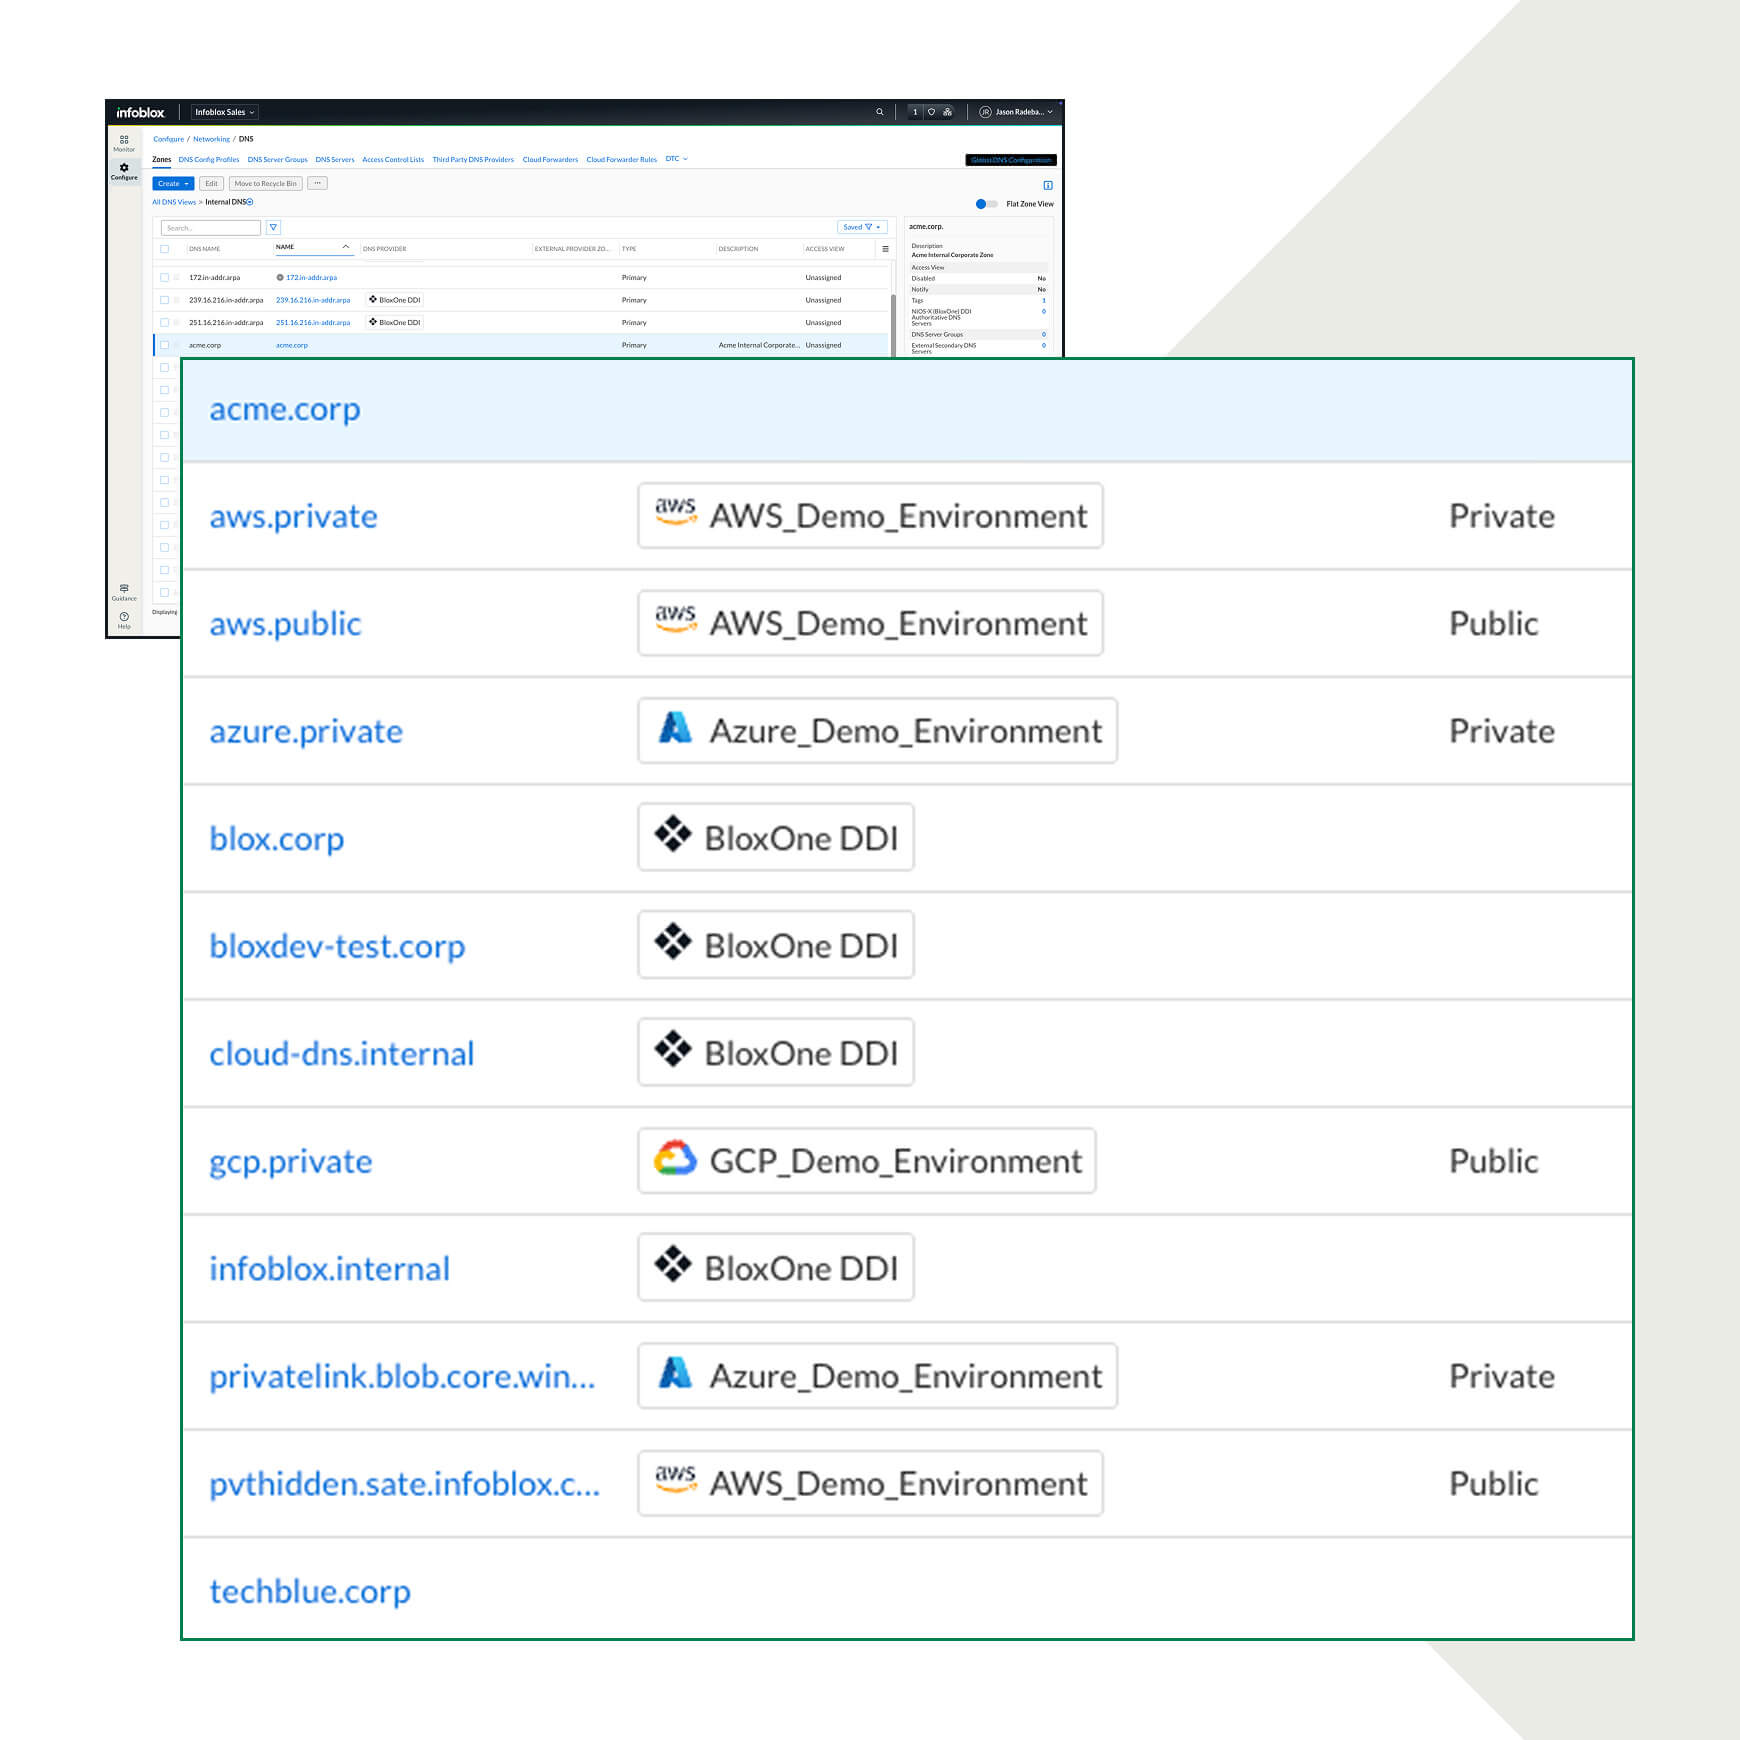This screenshot has width=1740, height=1740.
Task: Open the techblue.corp zone link
Action: point(310,1591)
